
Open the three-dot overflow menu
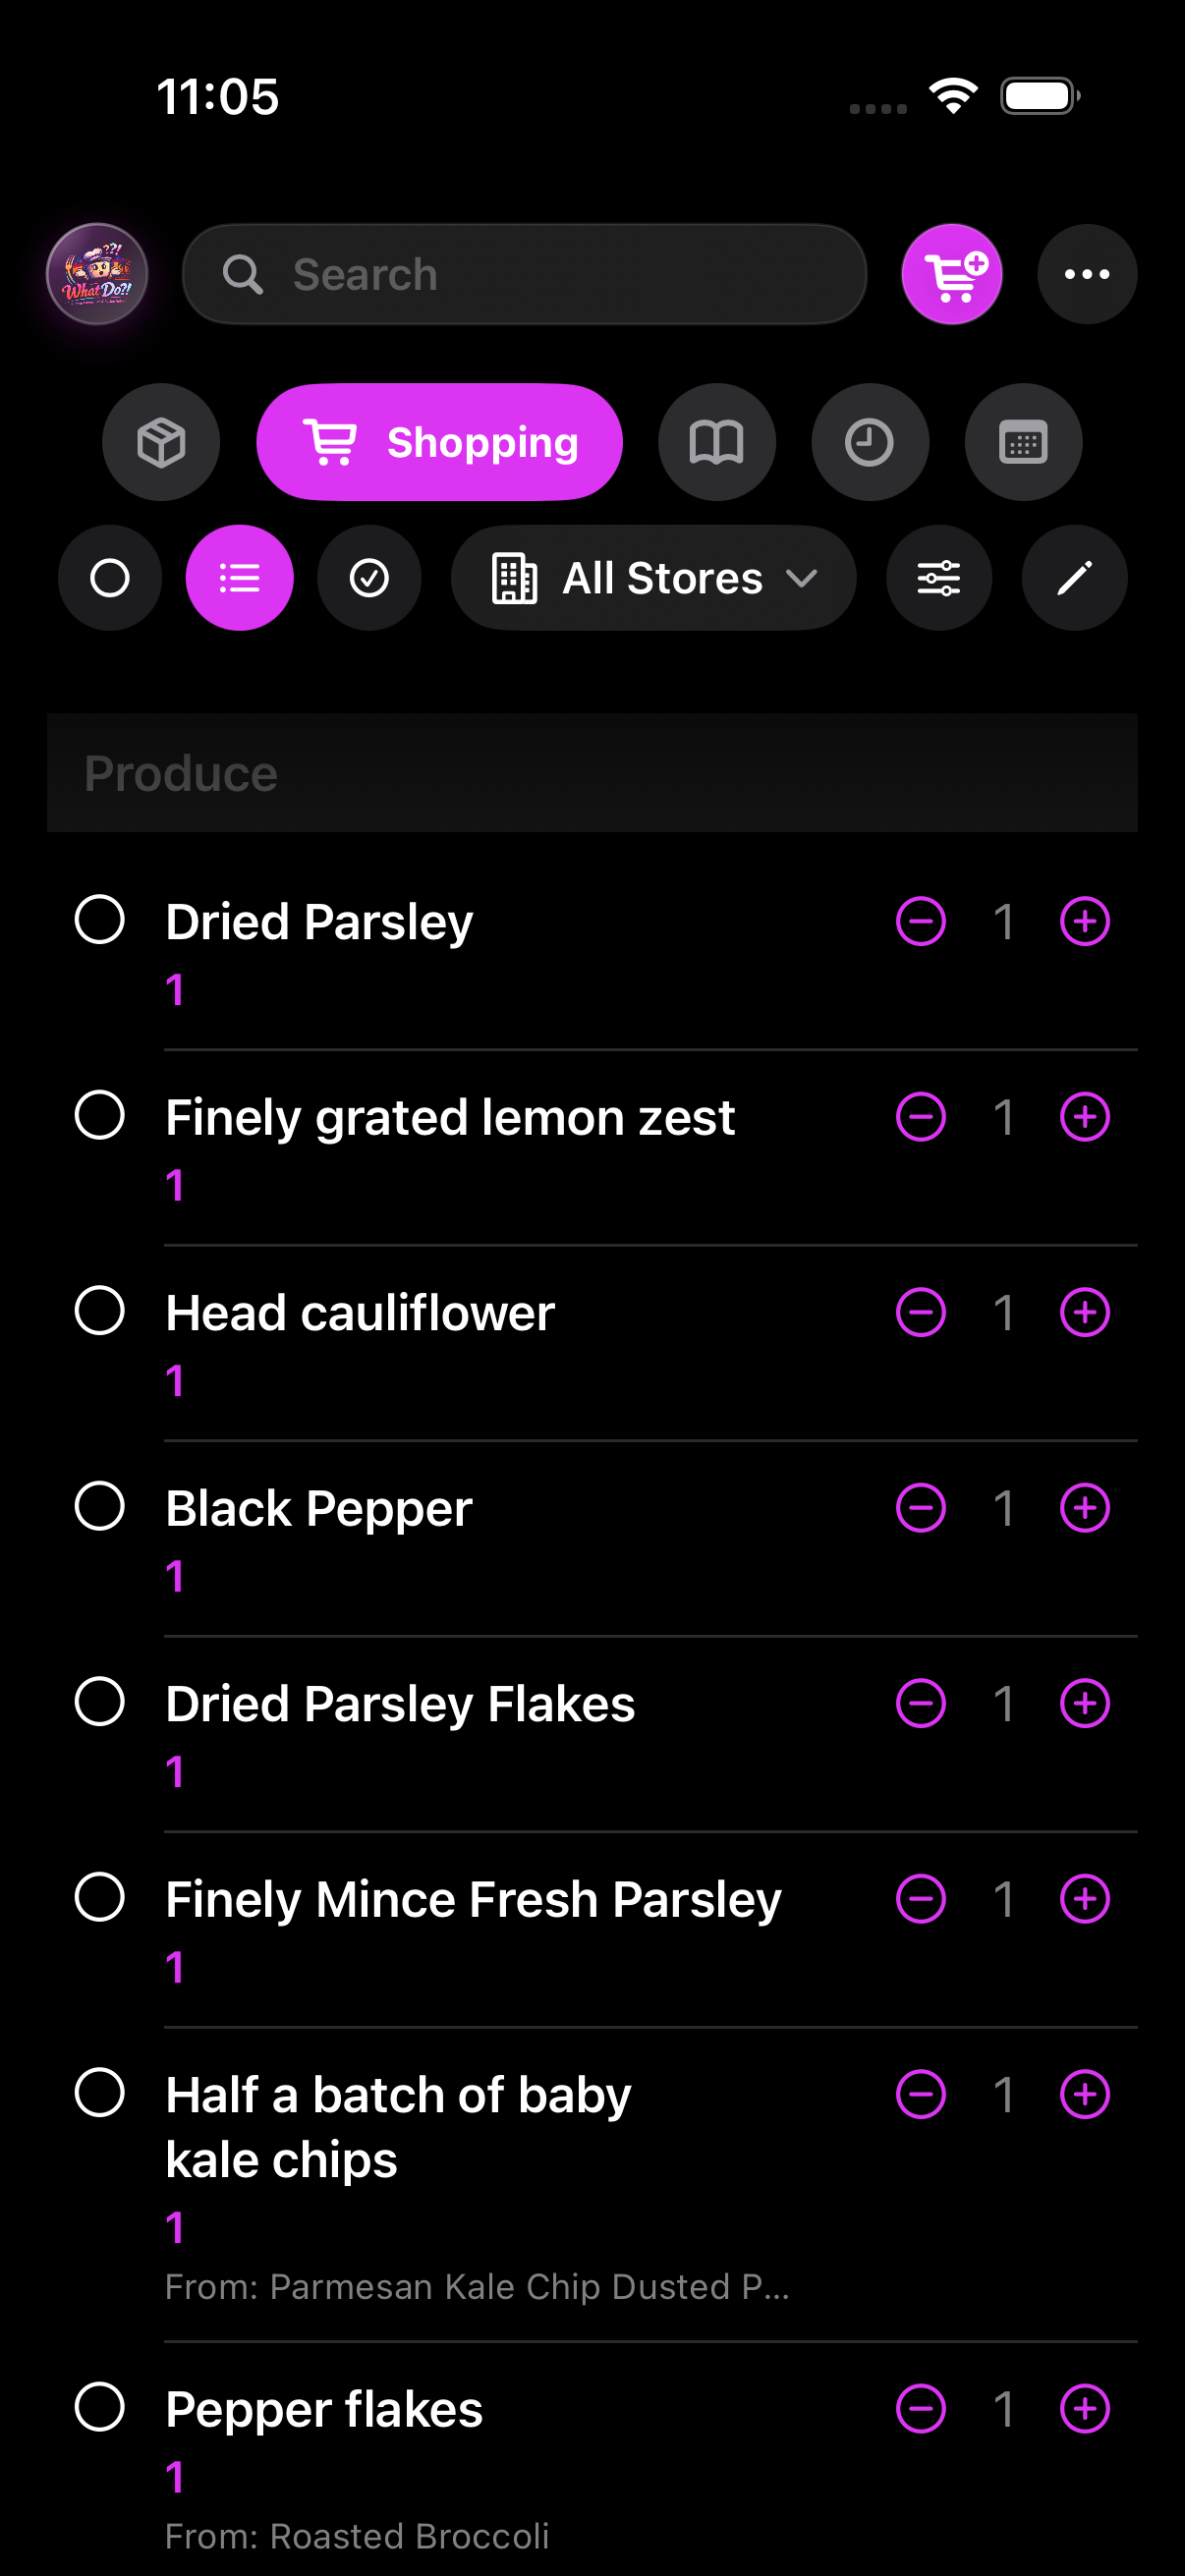pyautogui.click(x=1087, y=273)
